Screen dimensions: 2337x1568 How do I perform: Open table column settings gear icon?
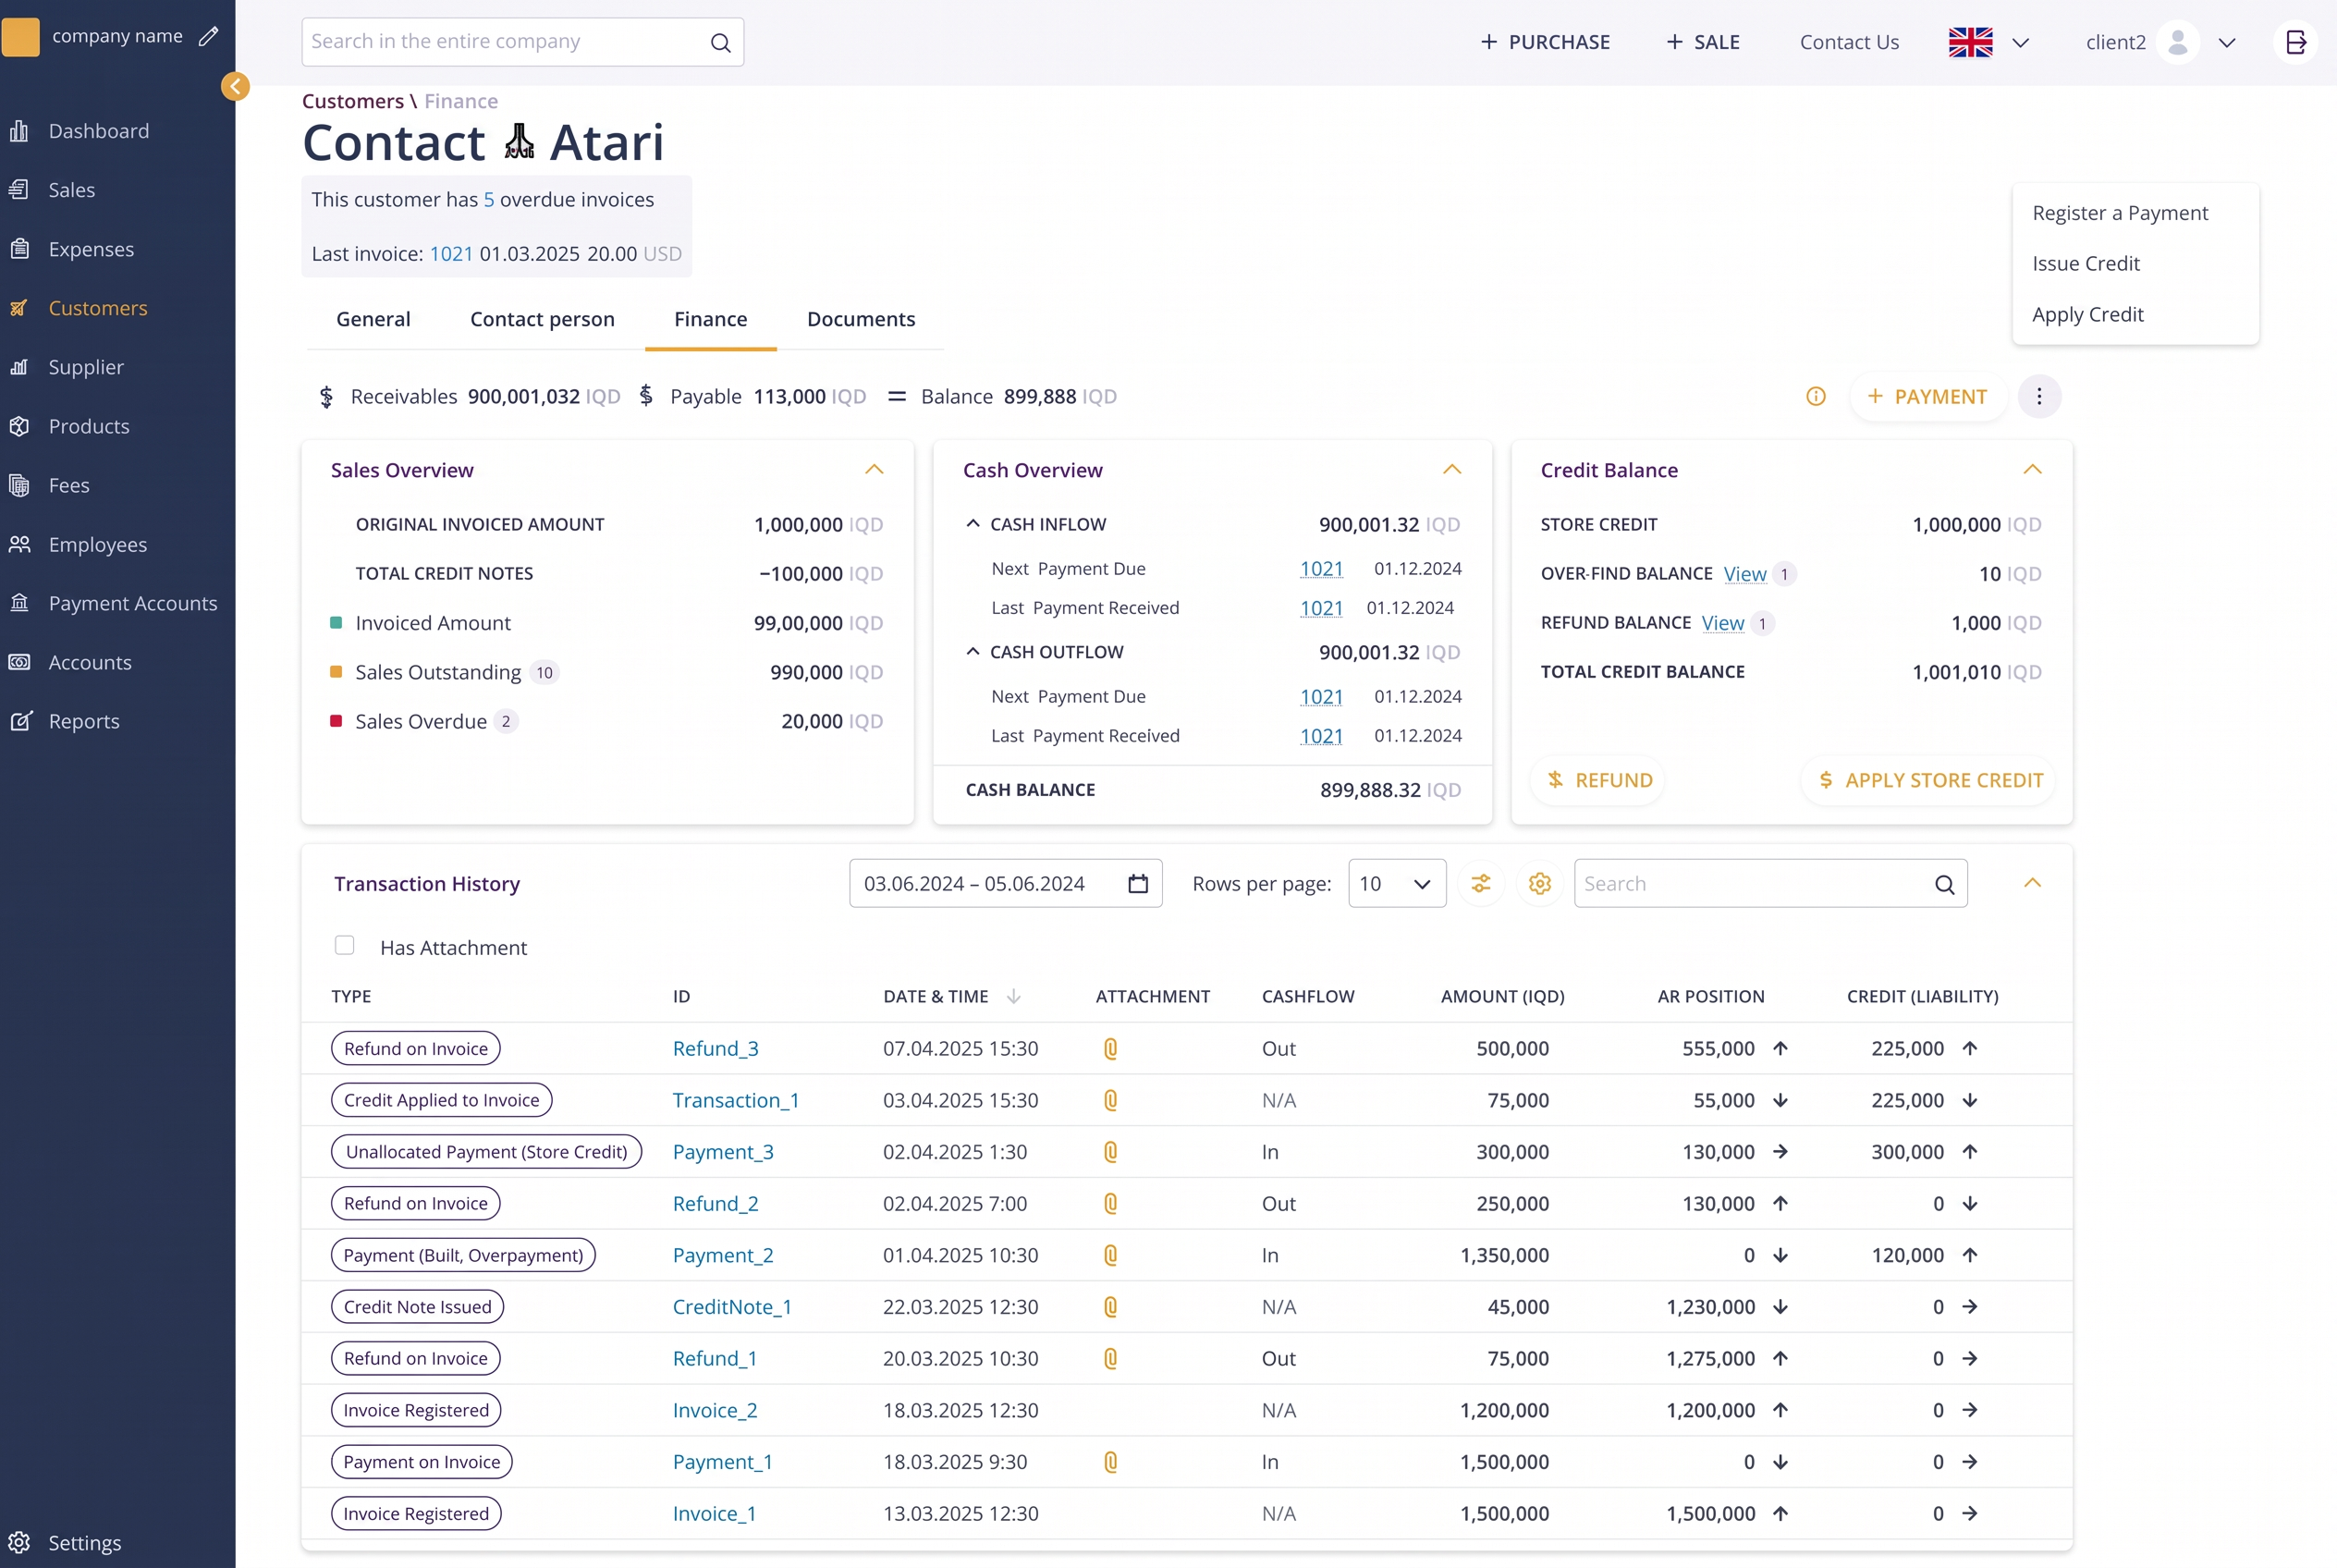(1540, 884)
